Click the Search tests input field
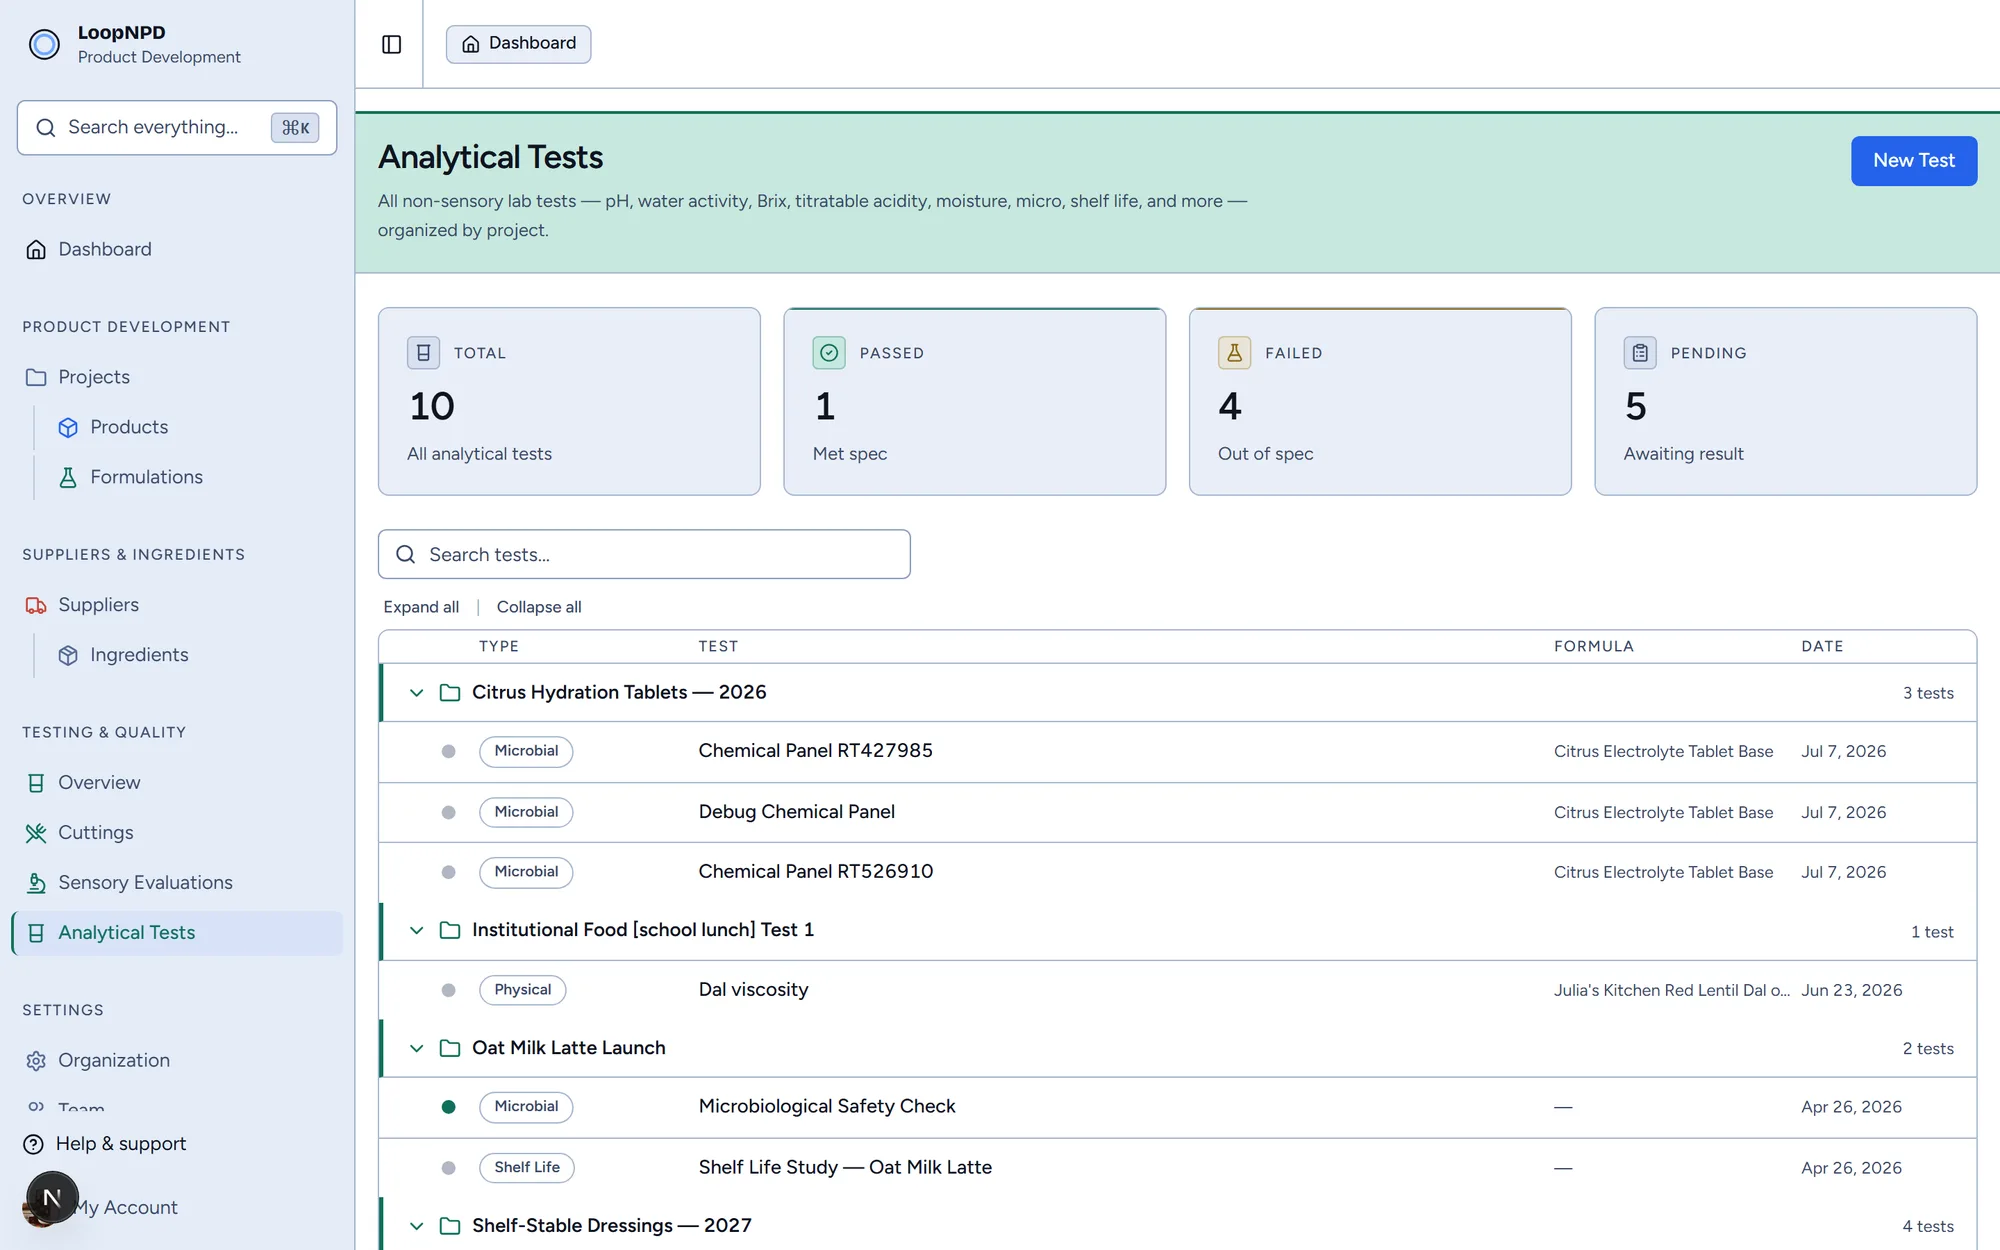The width and height of the screenshot is (2000, 1250). (644, 554)
